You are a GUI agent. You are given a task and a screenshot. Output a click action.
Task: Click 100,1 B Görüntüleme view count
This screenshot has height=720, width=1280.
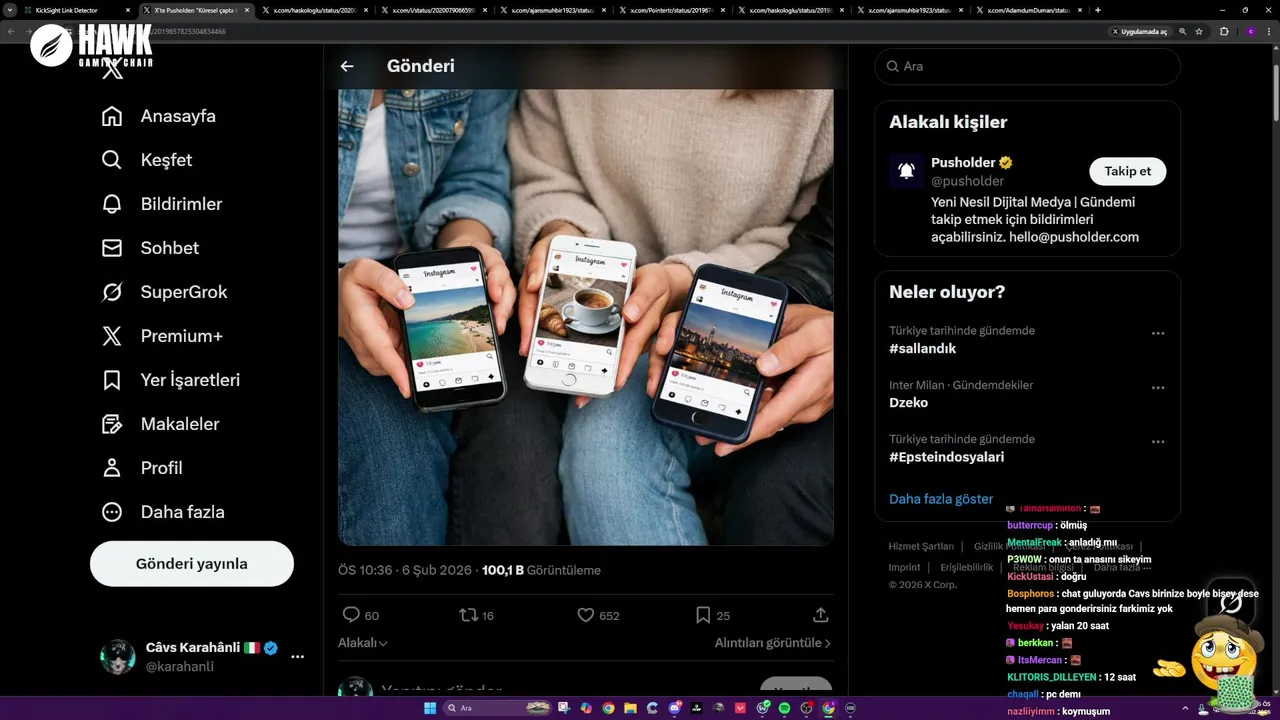pos(541,570)
